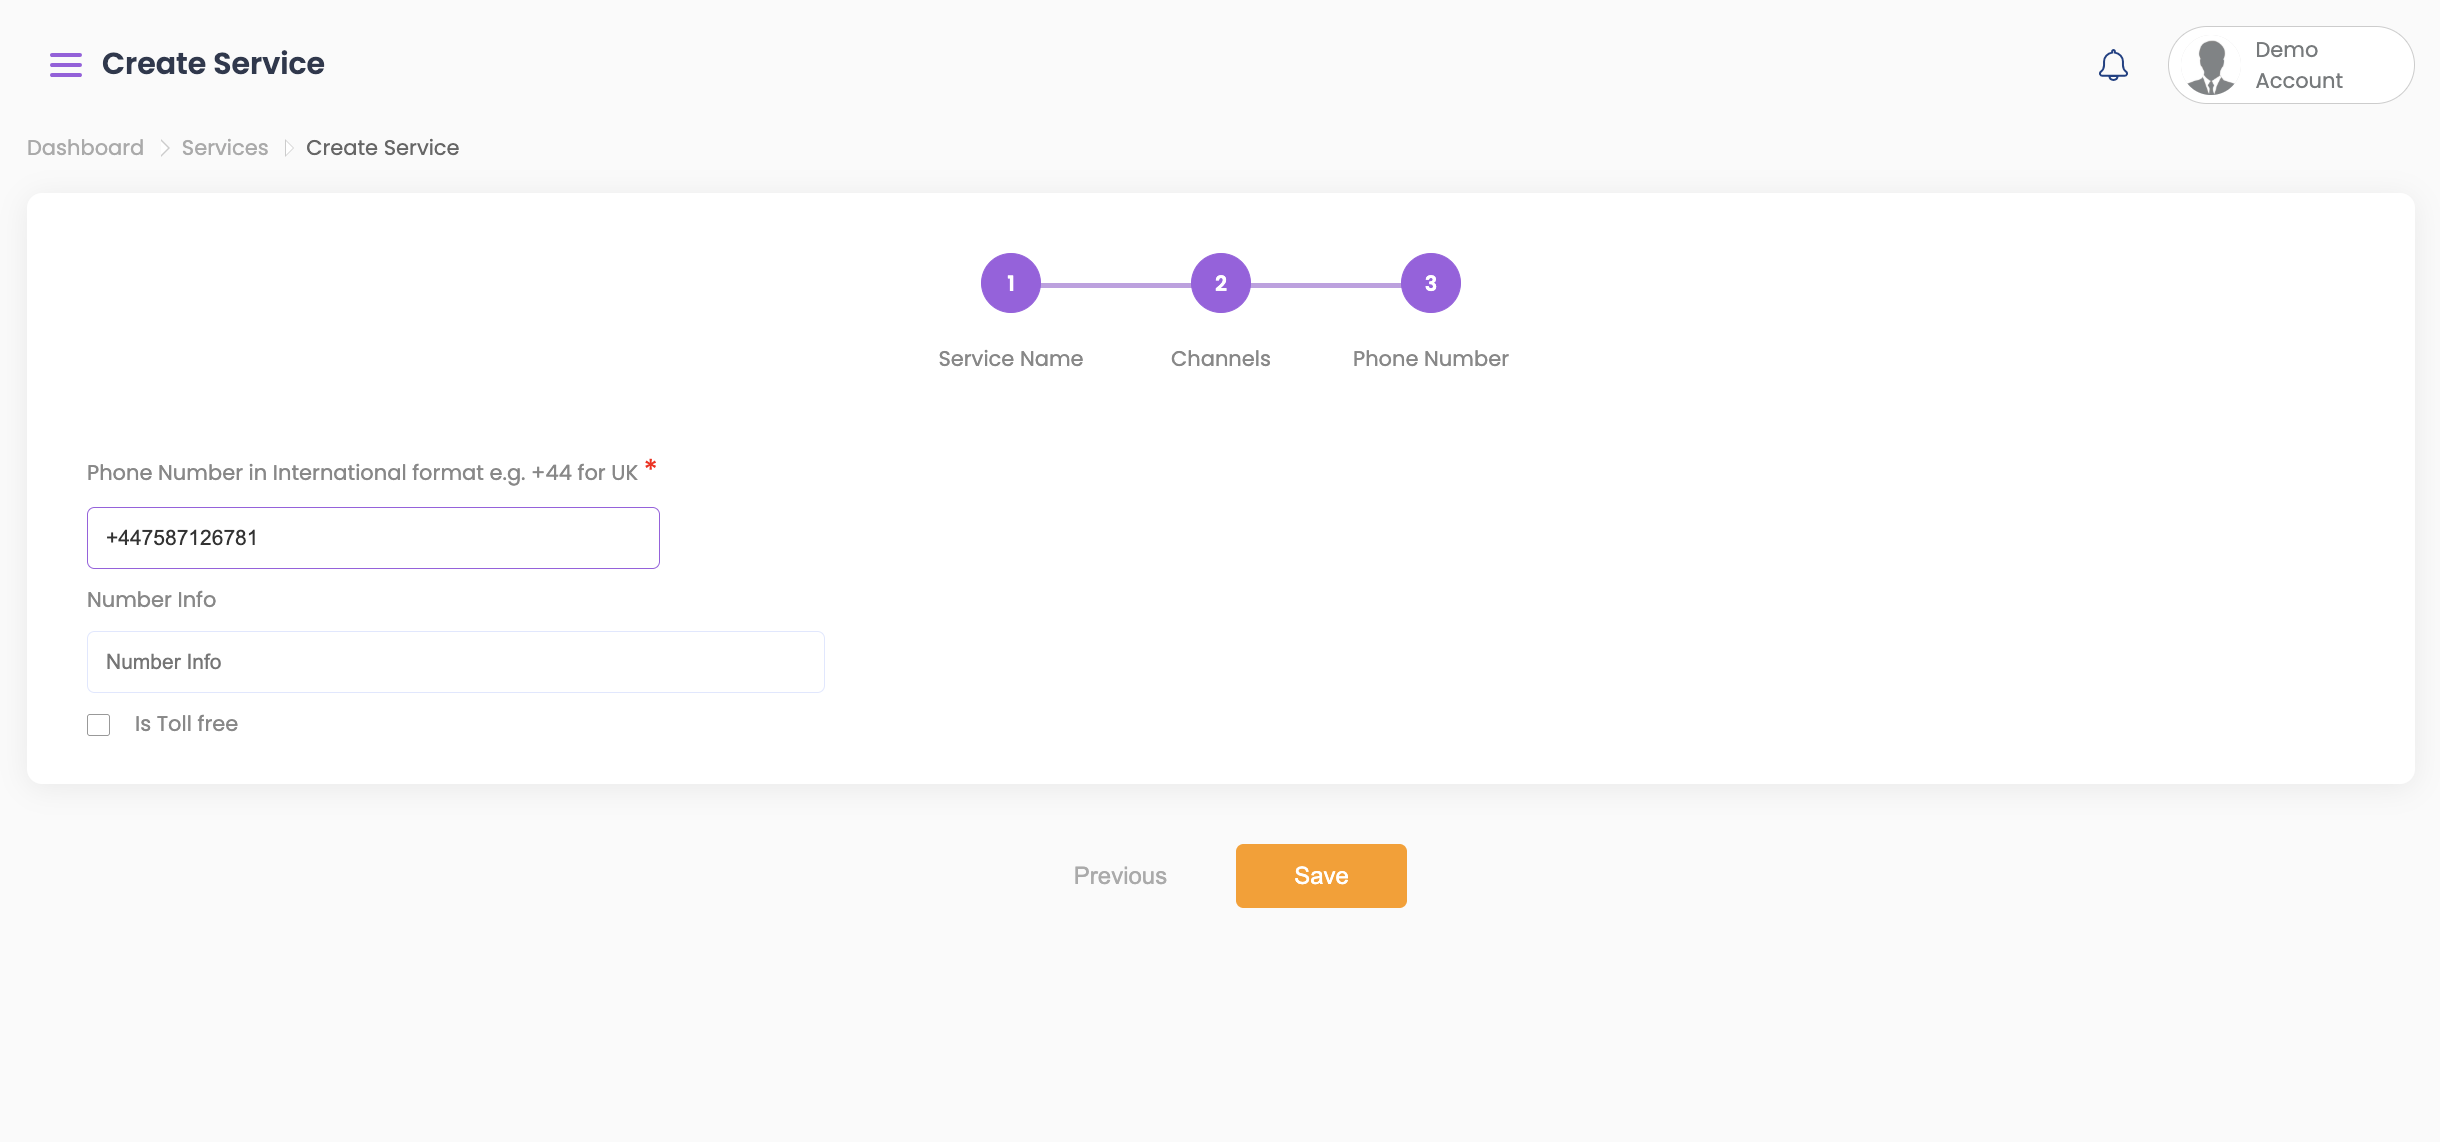Image resolution: width=2440 pixels, height=1142 pixels.
Task: Click the Create Service page title
Action: coord(213,64)
